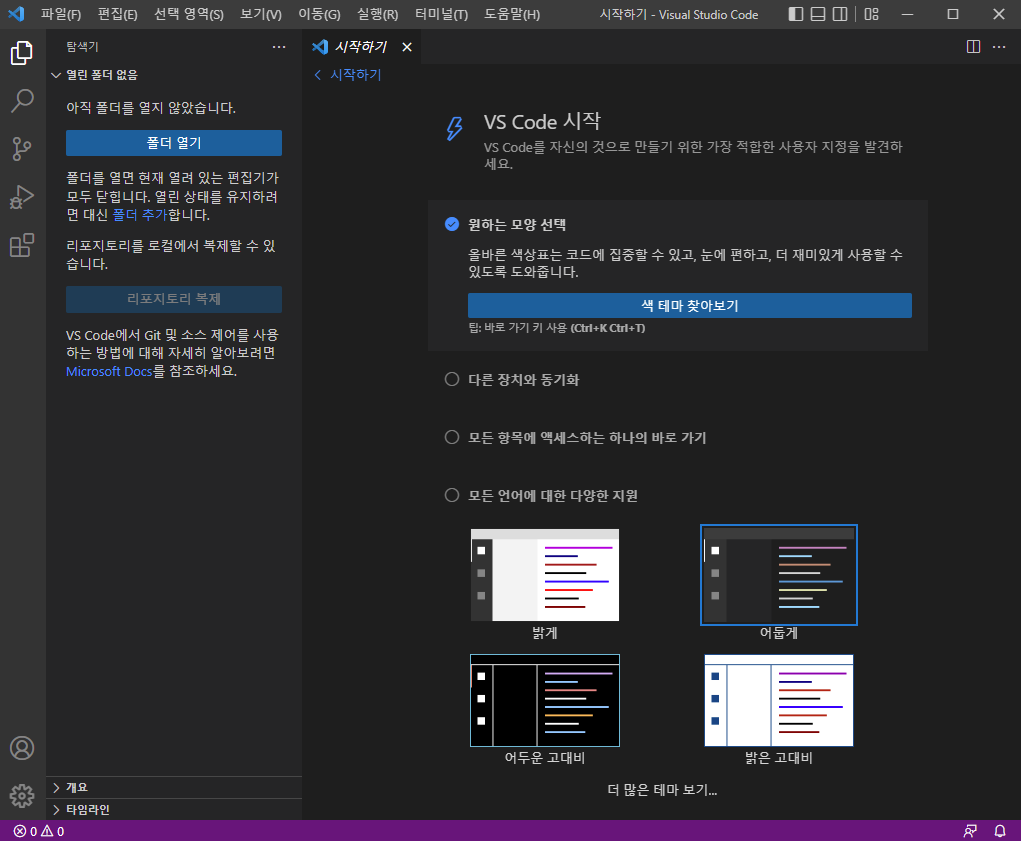Choose the 어두운 고대비 theme thumbnail
The height and width of the screenshot is (841, 1021).
point(545,700)
